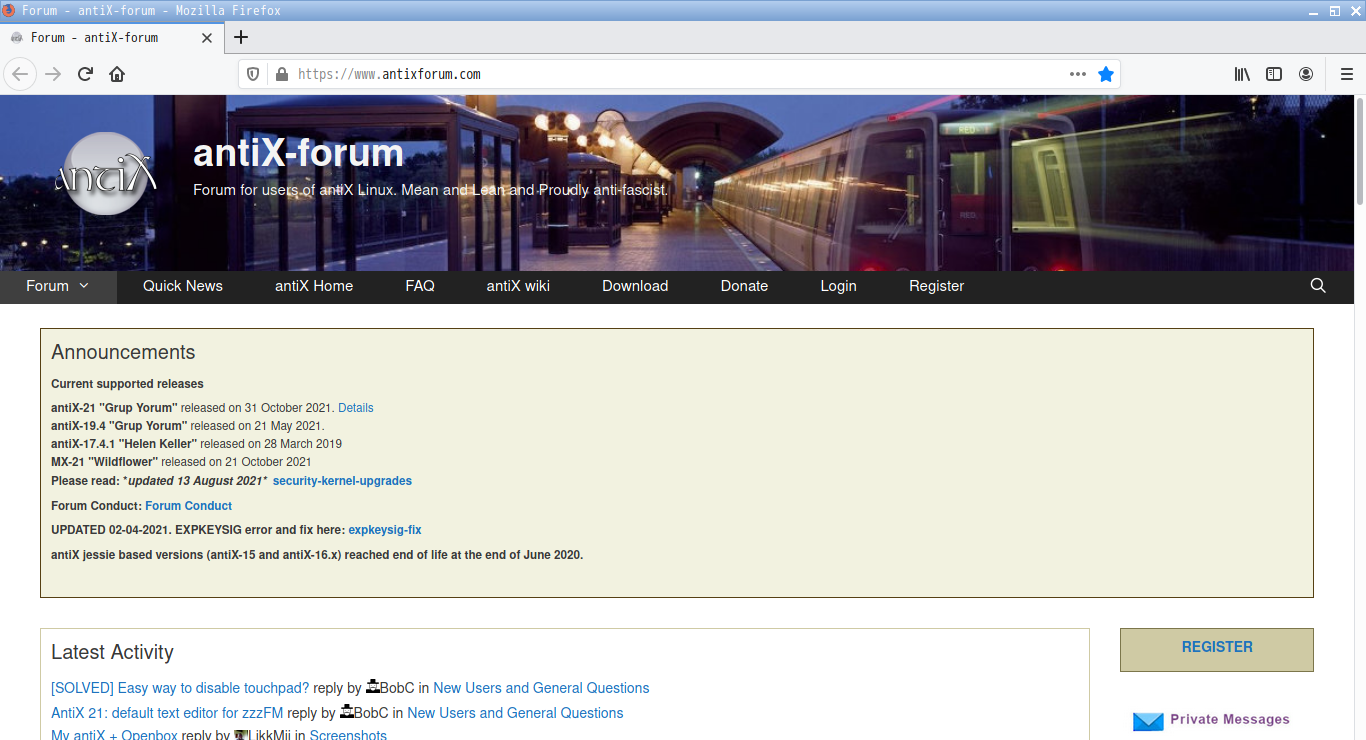1366x740 pixels.
Task: Open the security-kernel-upgrades link
Action: point(342,481)
